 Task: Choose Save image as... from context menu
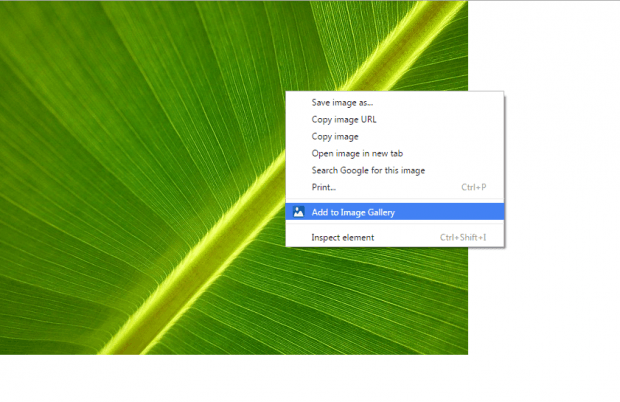pyautogui.click(x=395, y=103)
